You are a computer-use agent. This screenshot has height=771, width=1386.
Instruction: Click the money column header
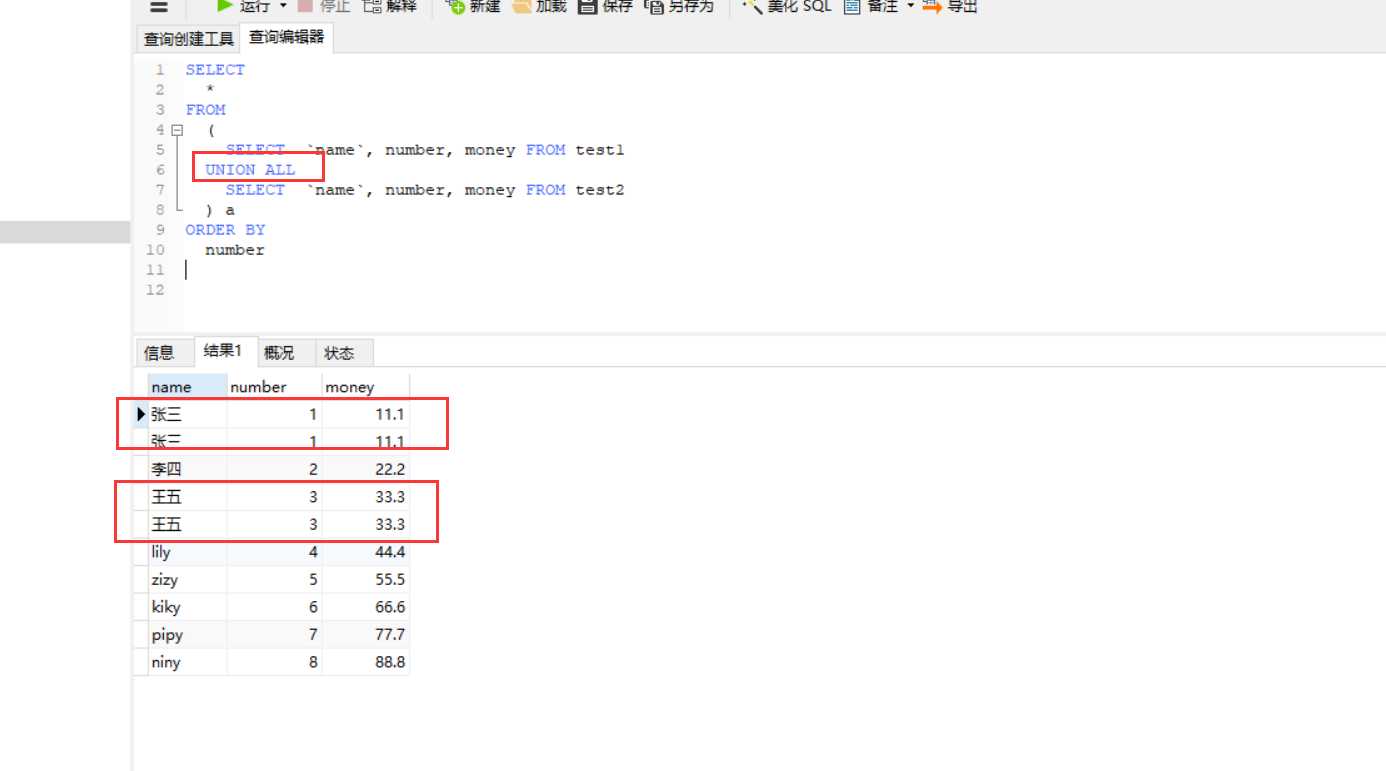coord(365,387)
